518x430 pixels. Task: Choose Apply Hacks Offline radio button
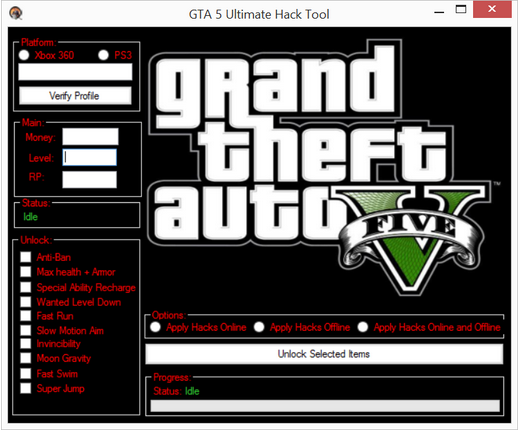click(x=259, y=327)
